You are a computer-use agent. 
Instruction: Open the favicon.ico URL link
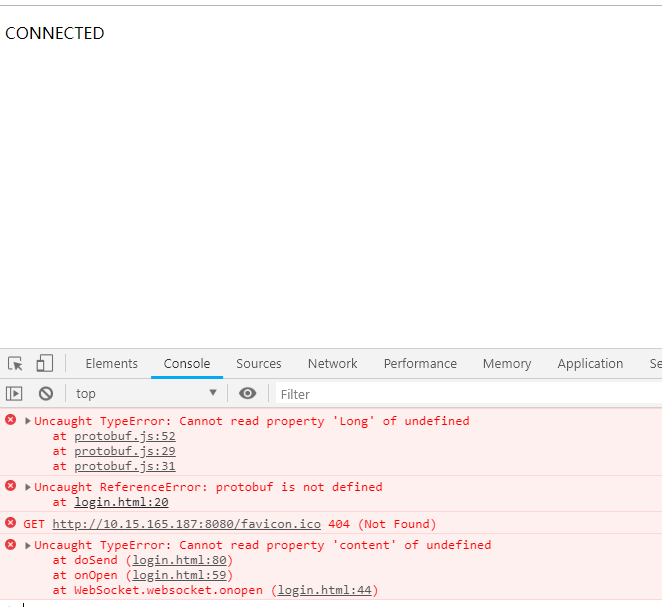[187, 524]
